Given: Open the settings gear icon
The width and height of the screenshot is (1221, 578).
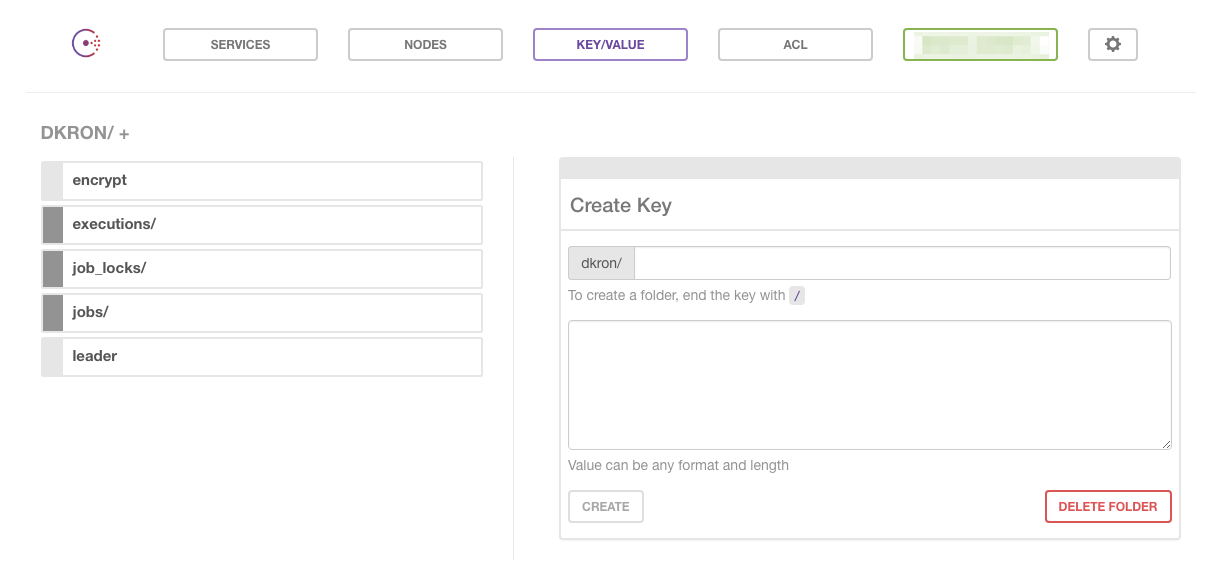Looking at the screenshot, I should 1112,44.
